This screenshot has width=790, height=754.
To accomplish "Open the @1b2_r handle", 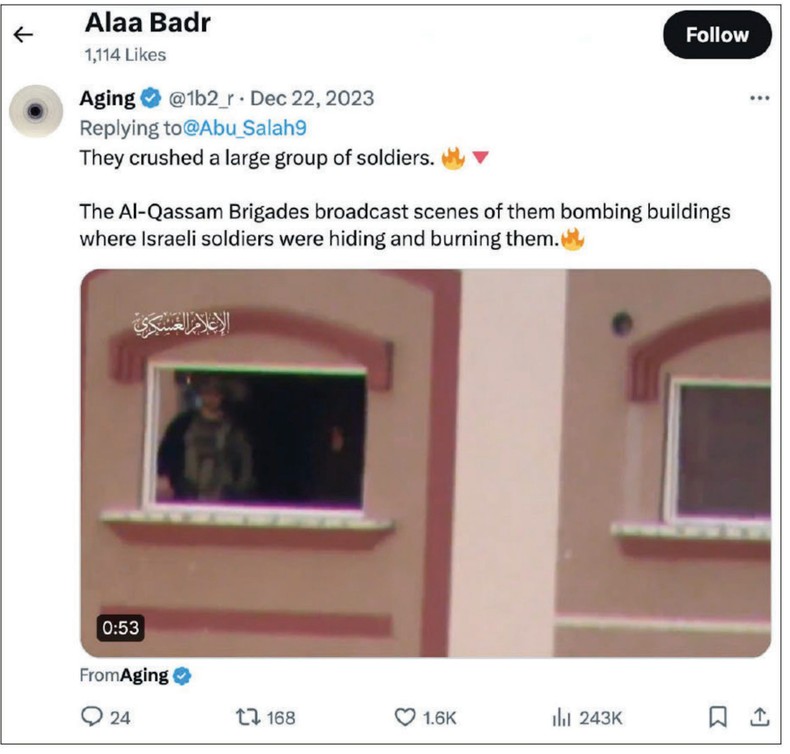I will point(201,98).
